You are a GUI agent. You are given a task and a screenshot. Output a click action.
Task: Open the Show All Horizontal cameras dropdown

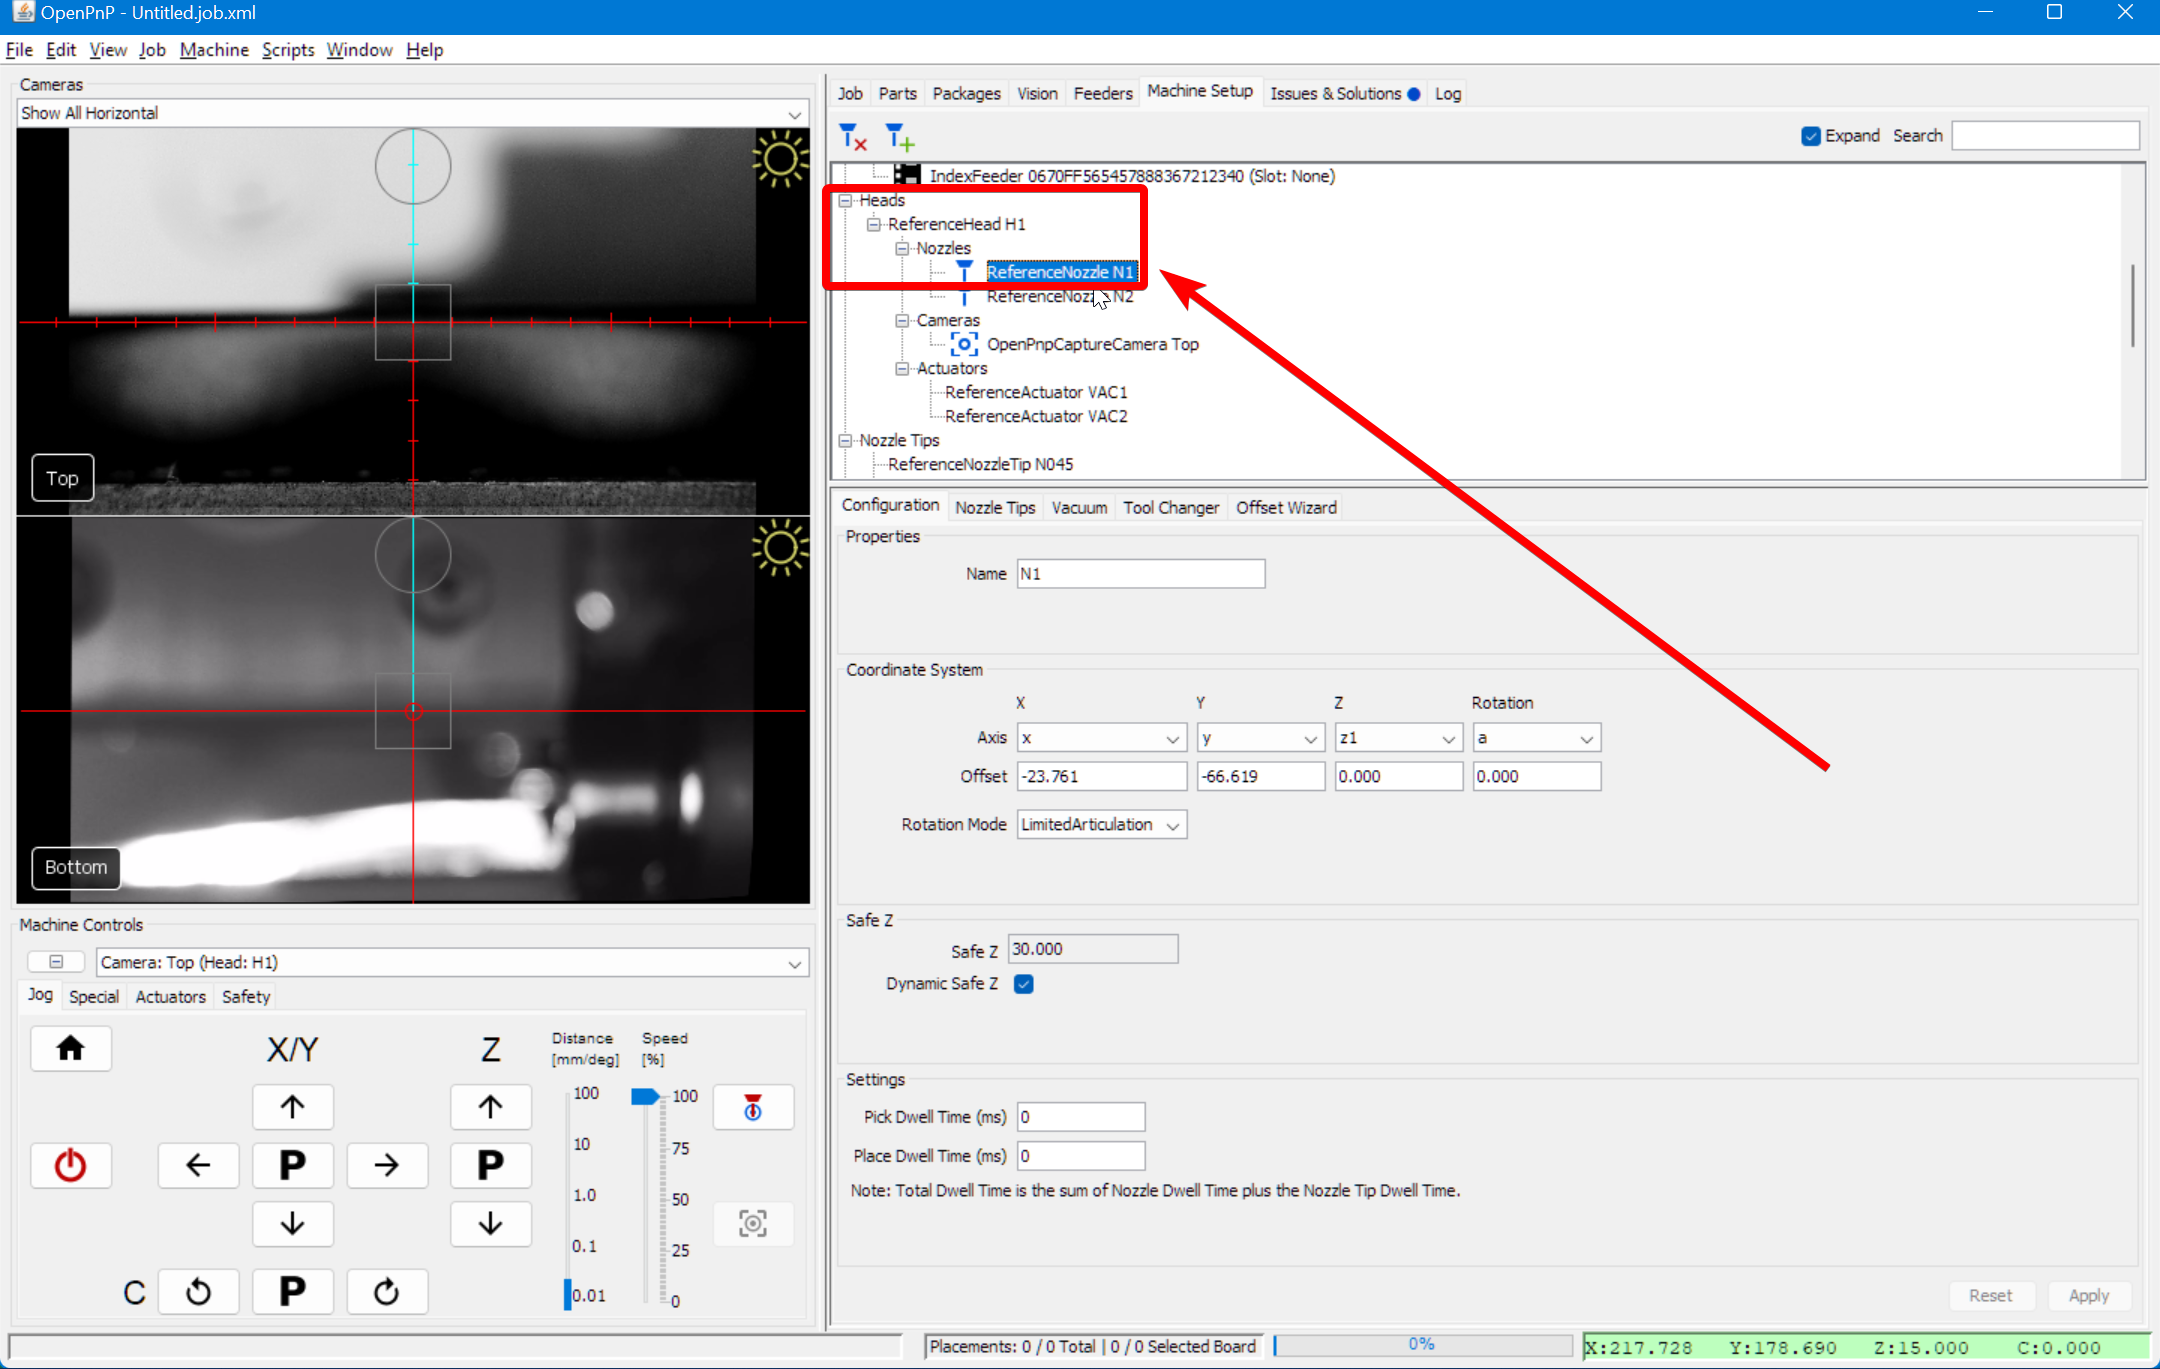point(412,113)
